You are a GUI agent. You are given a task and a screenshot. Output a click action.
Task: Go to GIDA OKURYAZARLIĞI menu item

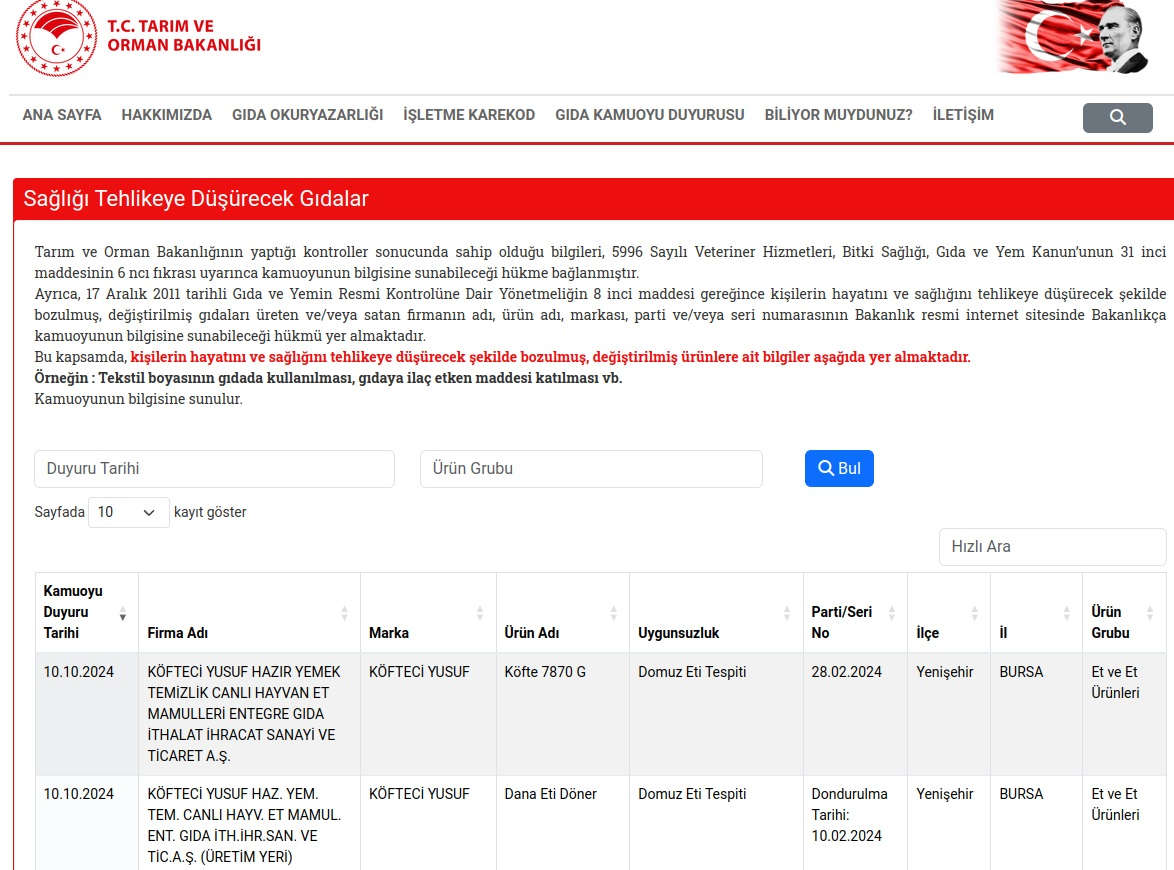pos(307,115)
